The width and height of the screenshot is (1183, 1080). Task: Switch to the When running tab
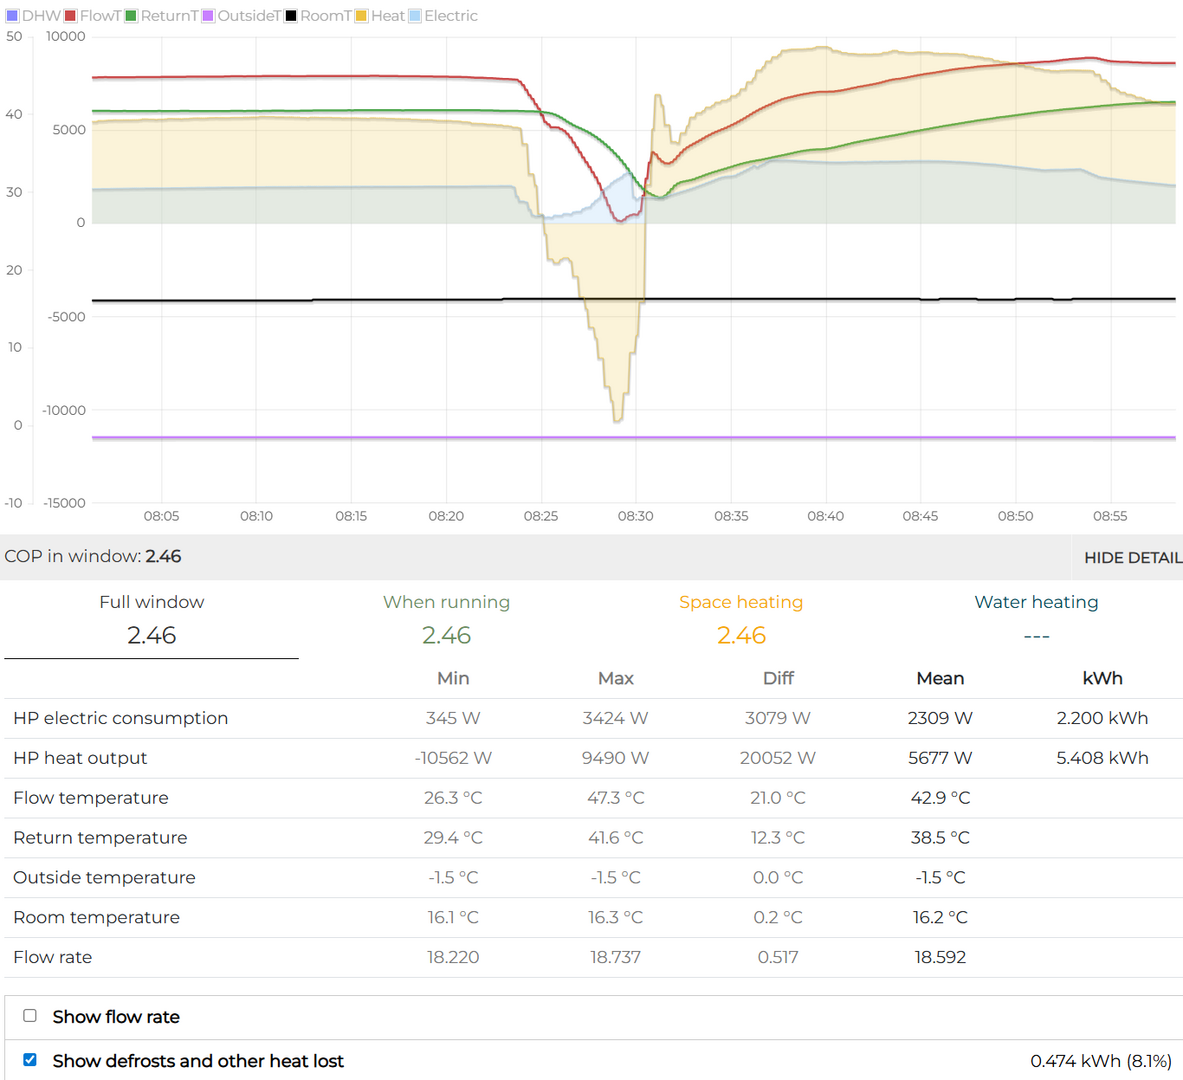click(x=446, y=619)
